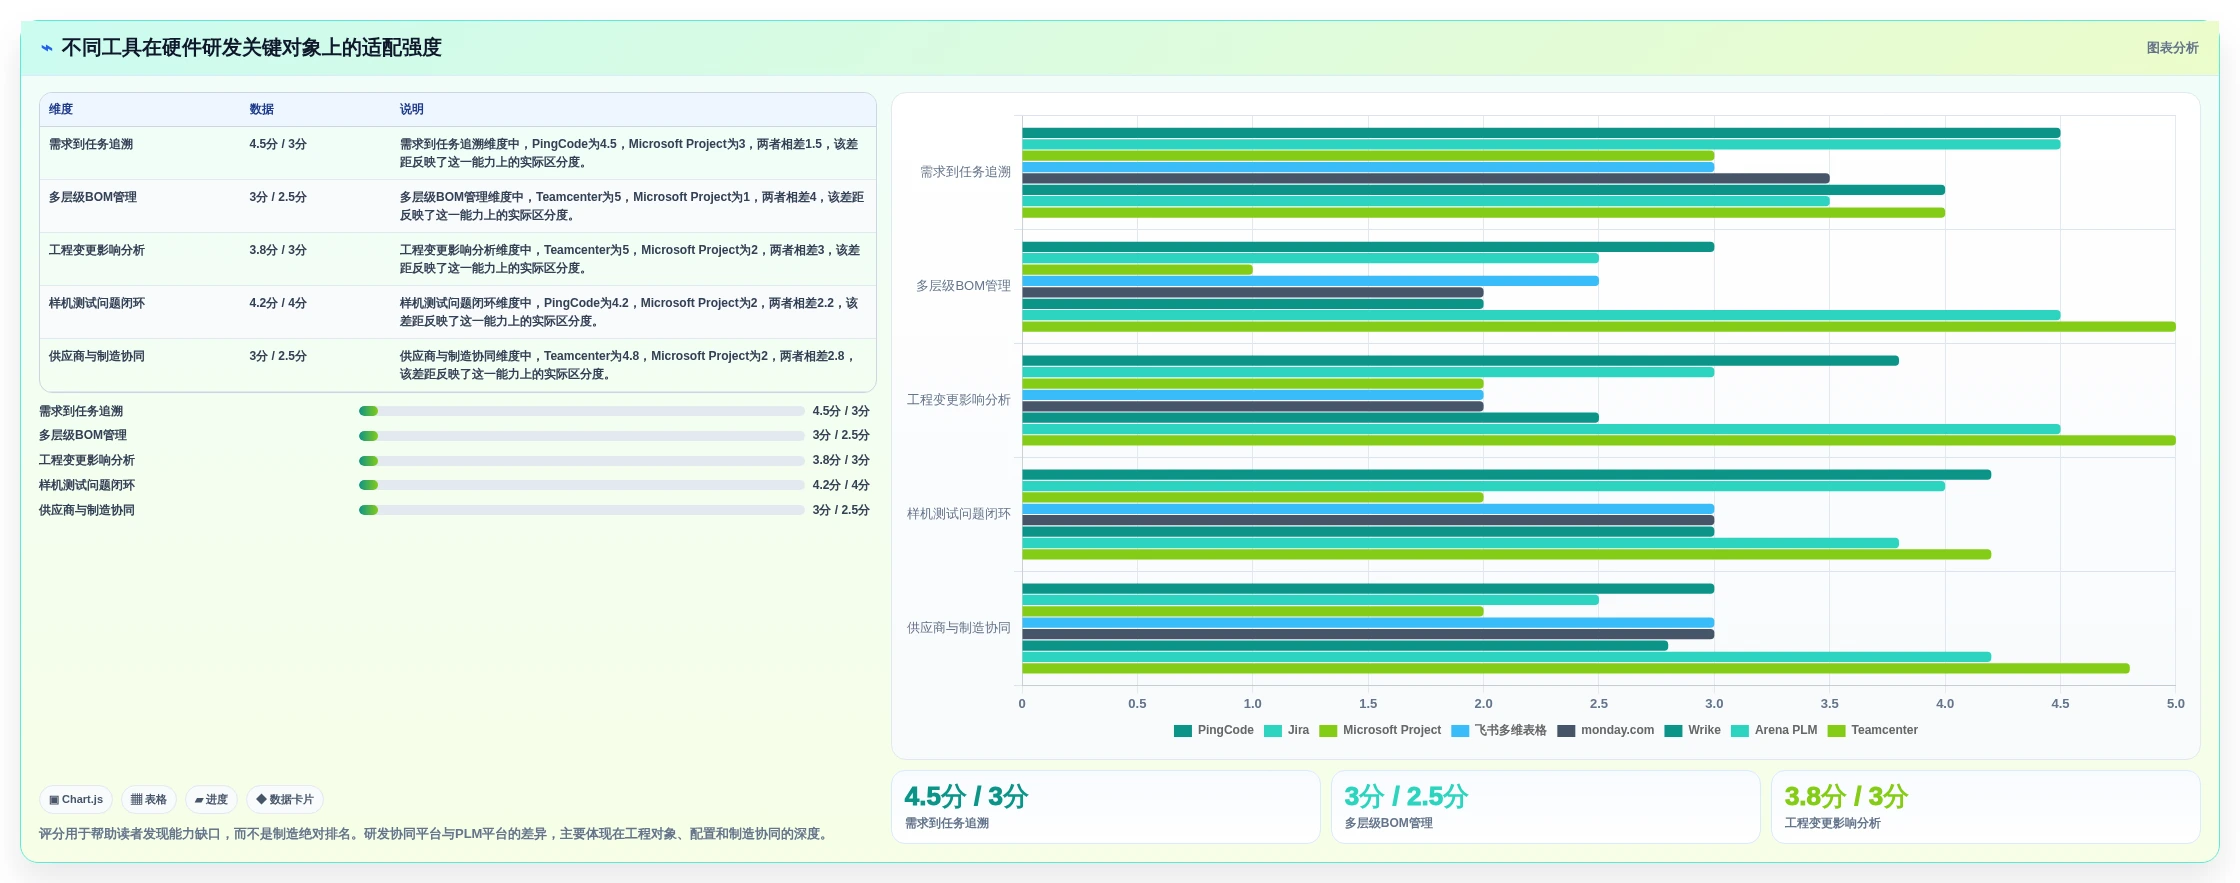The image size is (2240, 883).
Task: Open the 3.8分 / 3分 工程变更影响分析 data card
Action: [1985, 807]
